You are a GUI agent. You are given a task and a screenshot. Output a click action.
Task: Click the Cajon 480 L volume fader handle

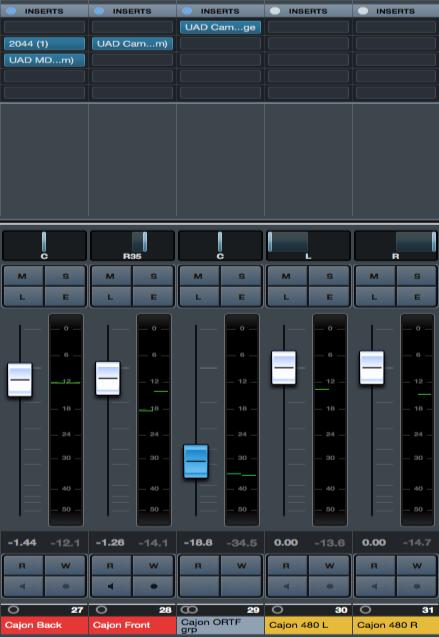pyautogui.click(x=284, y=368)
